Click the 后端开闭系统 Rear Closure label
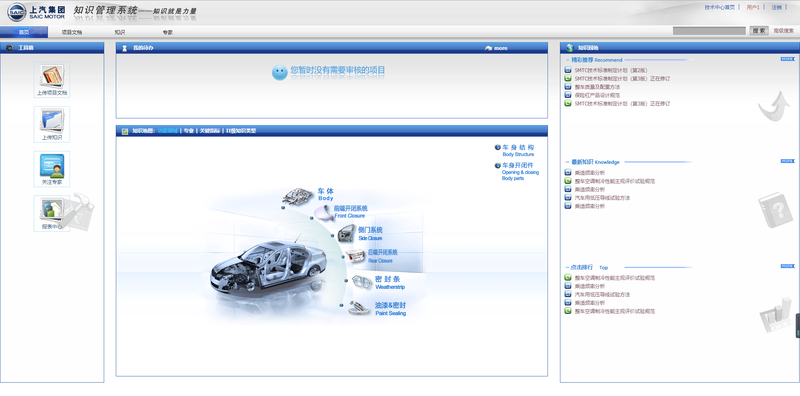800x396 pixels. [x=383, y=256]
